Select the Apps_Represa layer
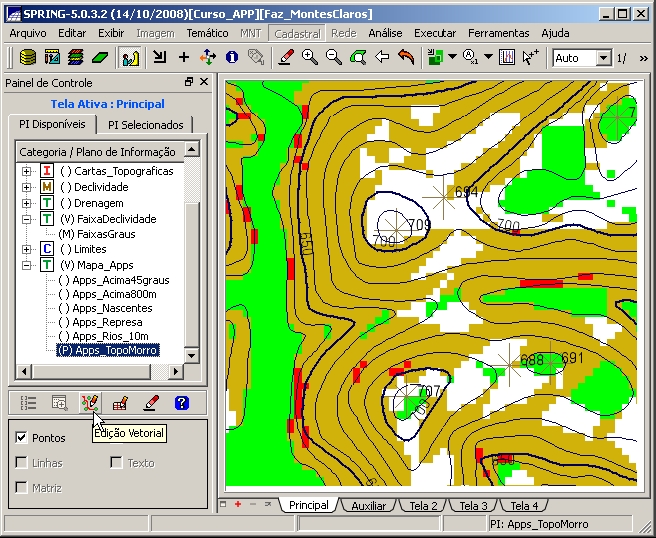Viewport: 656px width, 538px height. pyautogui.click(x=107, y=322)
